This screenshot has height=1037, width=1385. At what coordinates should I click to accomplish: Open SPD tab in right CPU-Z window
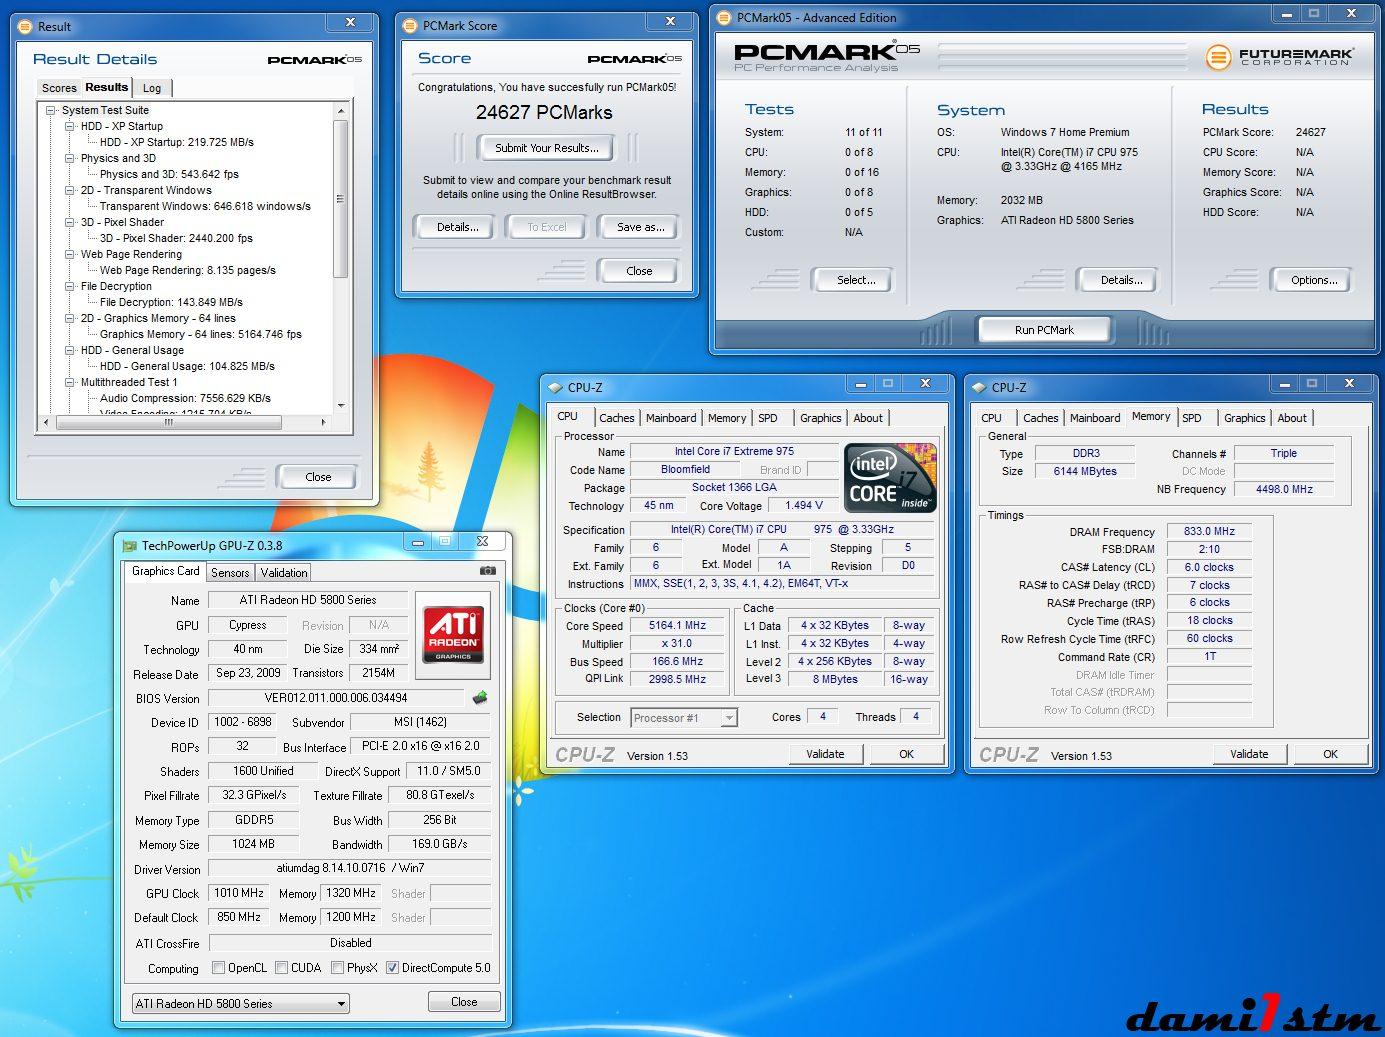pos(1192,418)
